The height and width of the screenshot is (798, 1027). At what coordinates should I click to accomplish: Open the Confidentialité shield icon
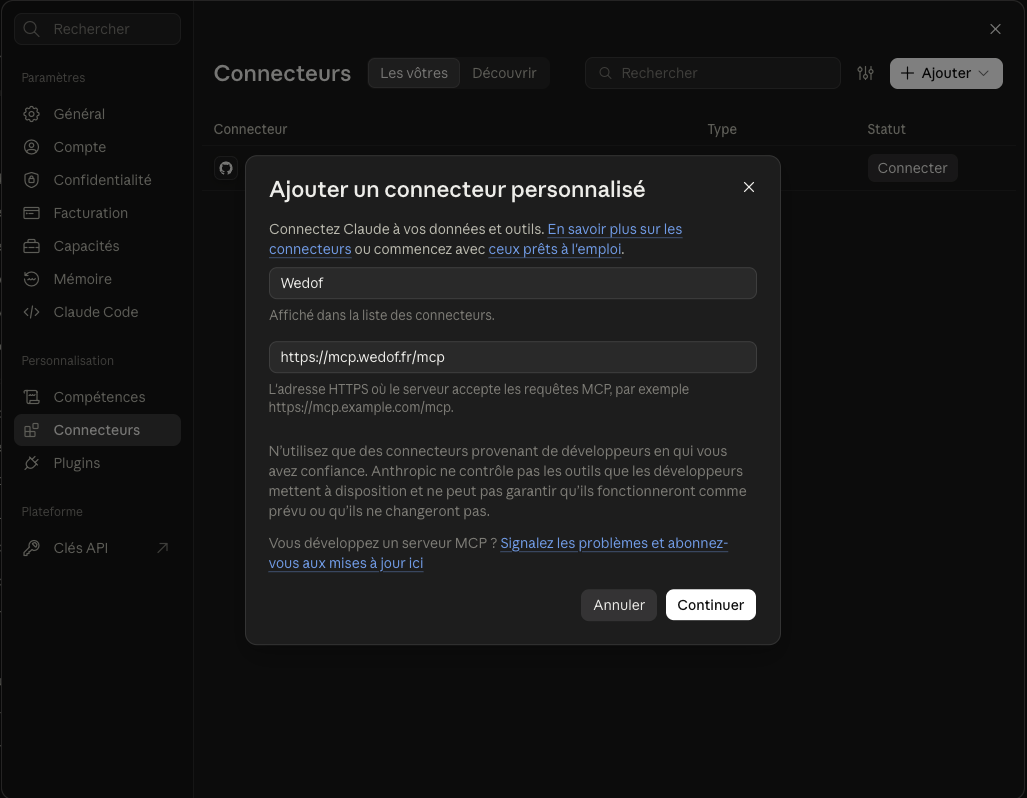[x=31, y=180]
